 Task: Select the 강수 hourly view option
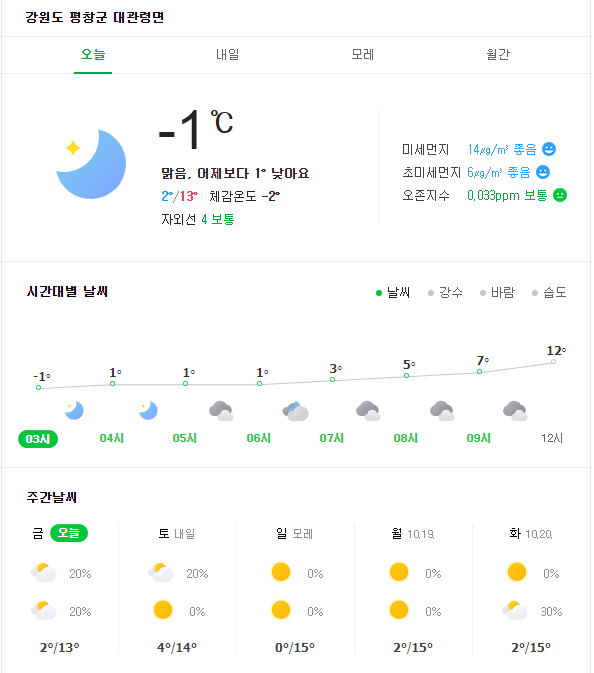[x=446, y=293]
